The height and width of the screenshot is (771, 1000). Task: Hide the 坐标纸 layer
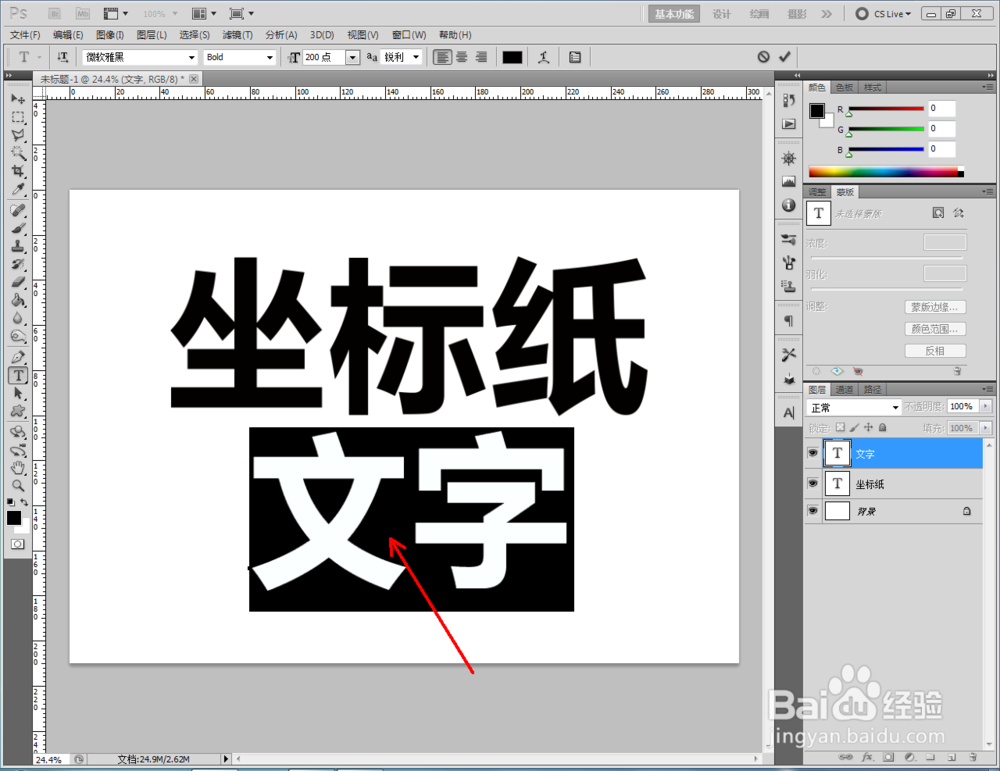[x=813, y=483]
